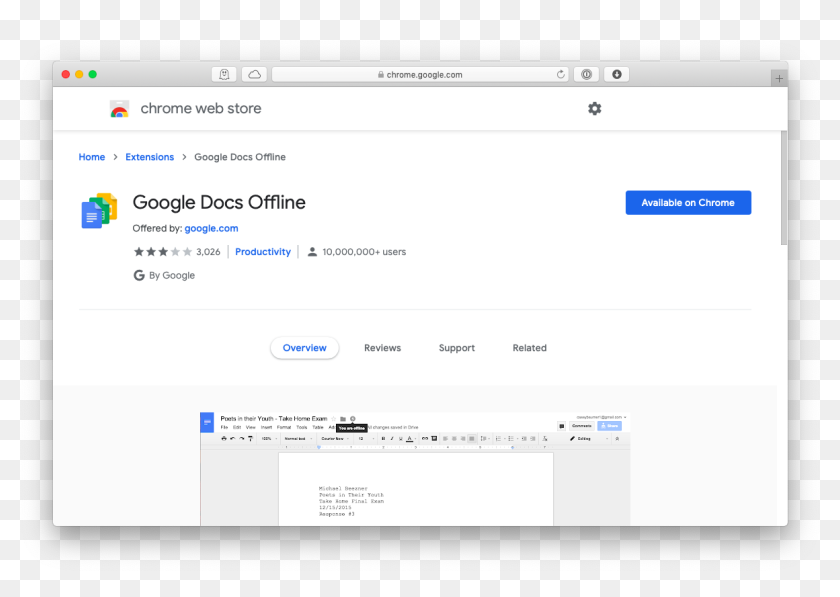The width and height of the screenshot is (840, 597).
Task: Click the 3,026 ratings count
Action: 208,252
